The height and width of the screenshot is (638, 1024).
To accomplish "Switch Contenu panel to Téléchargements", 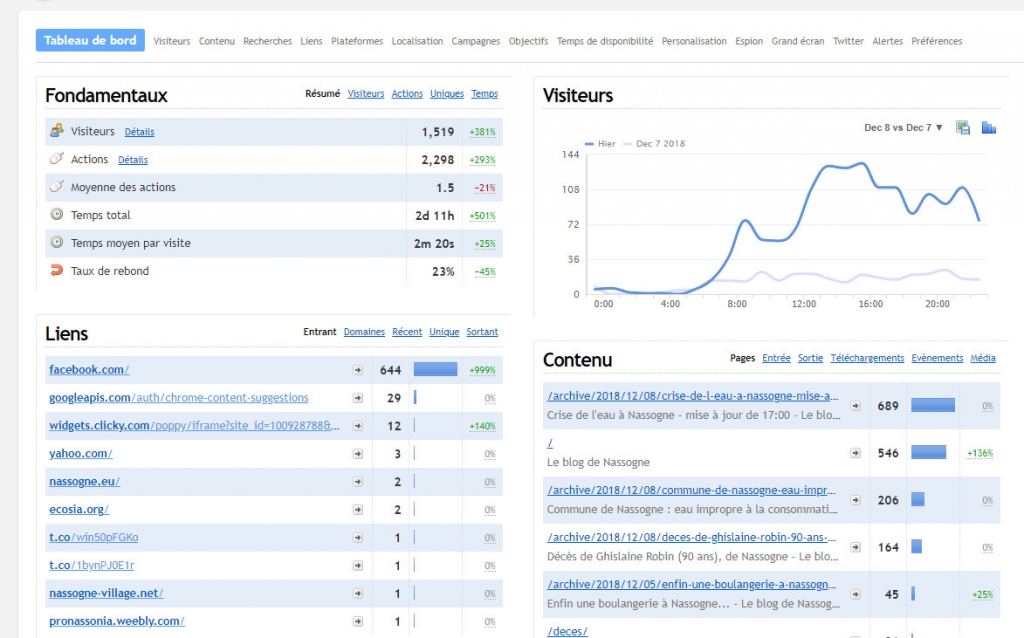I will click(x=867, y=358).
